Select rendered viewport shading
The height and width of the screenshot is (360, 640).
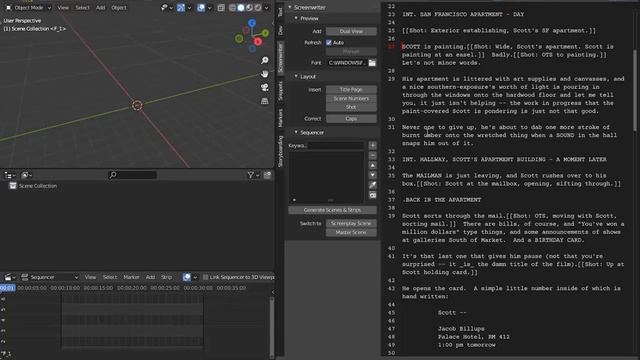258,7
